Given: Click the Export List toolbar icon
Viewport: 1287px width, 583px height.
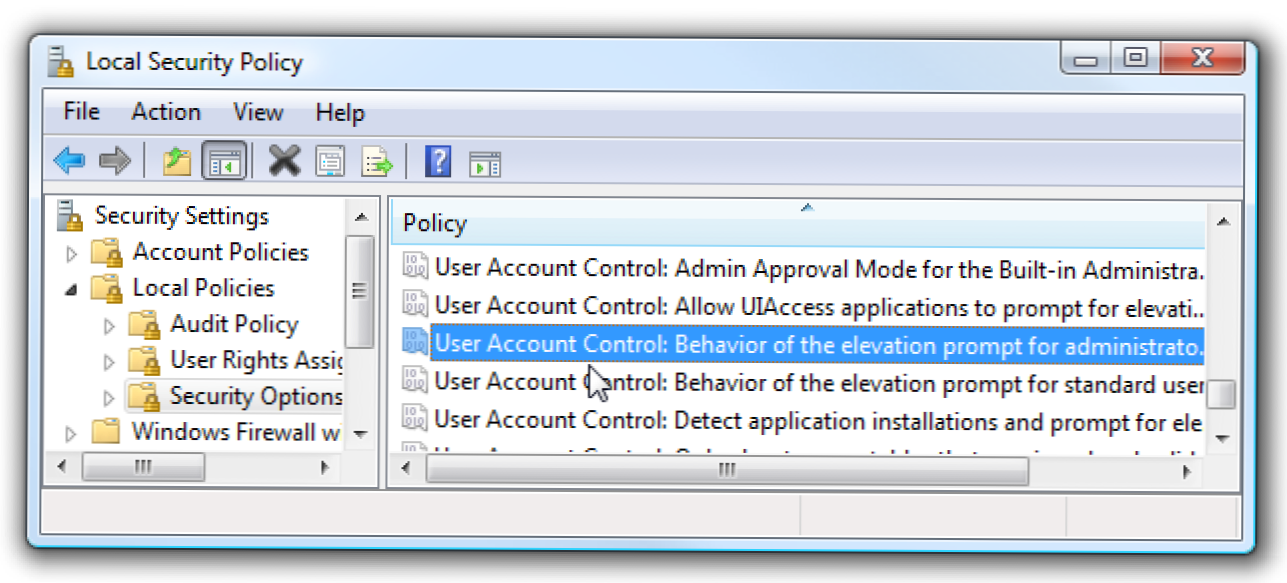Looking at the screenshot, I should pos(377,161).
